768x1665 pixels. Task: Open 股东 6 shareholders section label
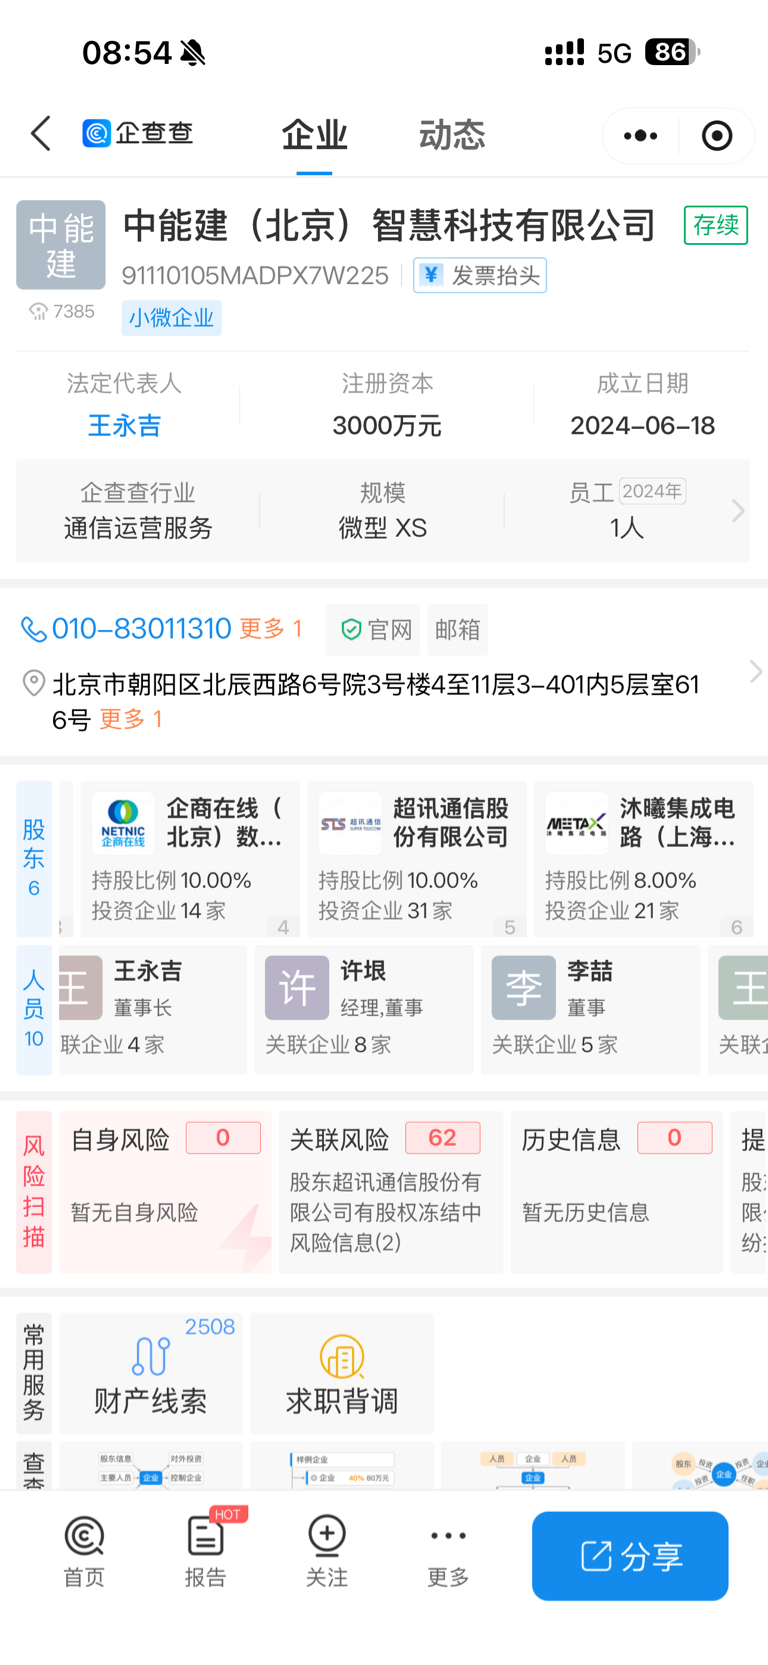34,858
